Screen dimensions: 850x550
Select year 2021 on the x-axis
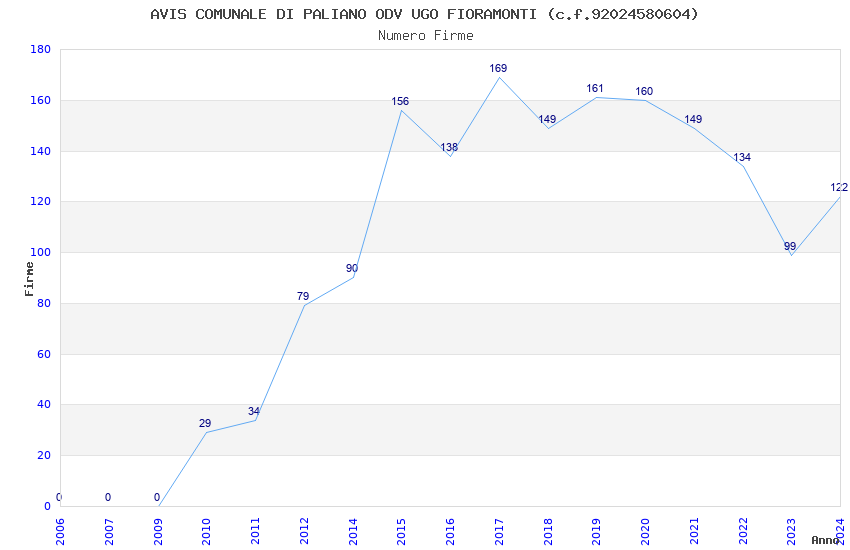(x=694, y=531)
